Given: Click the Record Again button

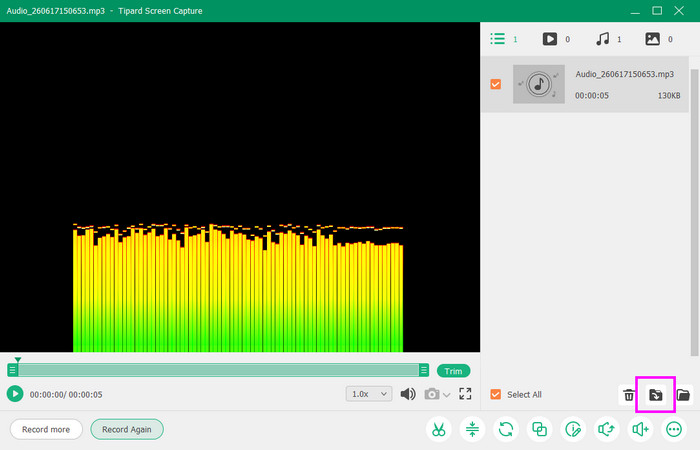Looking at the screenshot, I should 127,429.
